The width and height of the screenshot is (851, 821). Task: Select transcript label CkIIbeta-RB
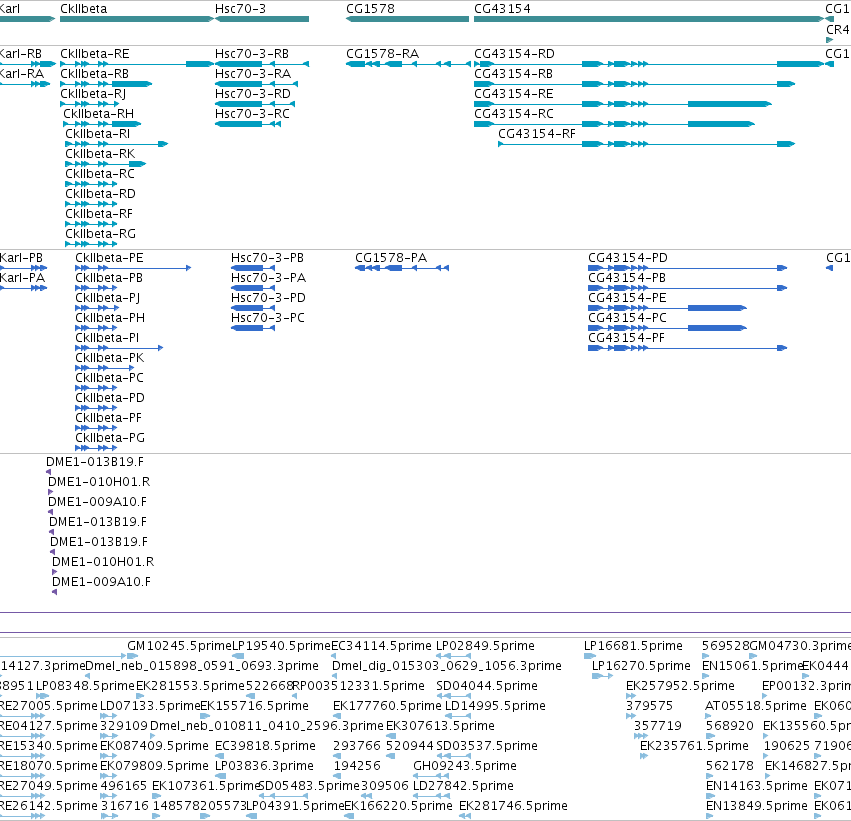tap(94, 74)
